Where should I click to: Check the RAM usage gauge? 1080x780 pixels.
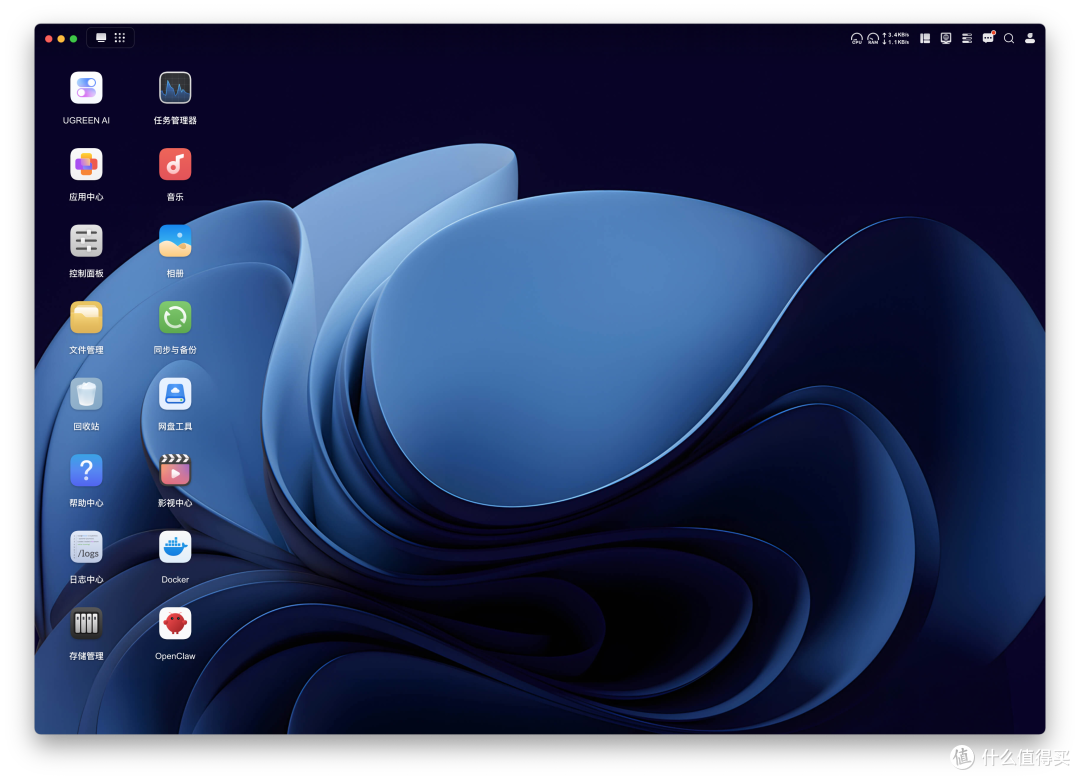click(x=873, y=39)
